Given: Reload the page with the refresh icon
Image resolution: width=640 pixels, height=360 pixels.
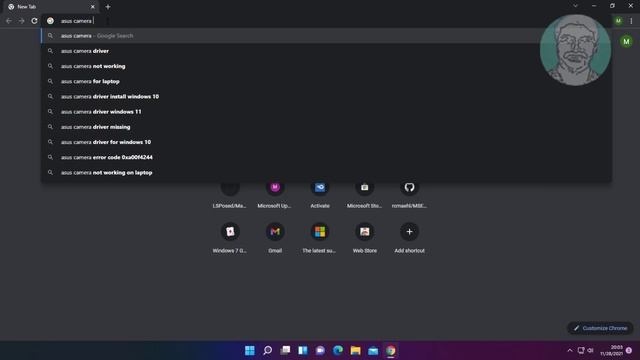Looking at the screenshot, I should (x=34, y=21).
